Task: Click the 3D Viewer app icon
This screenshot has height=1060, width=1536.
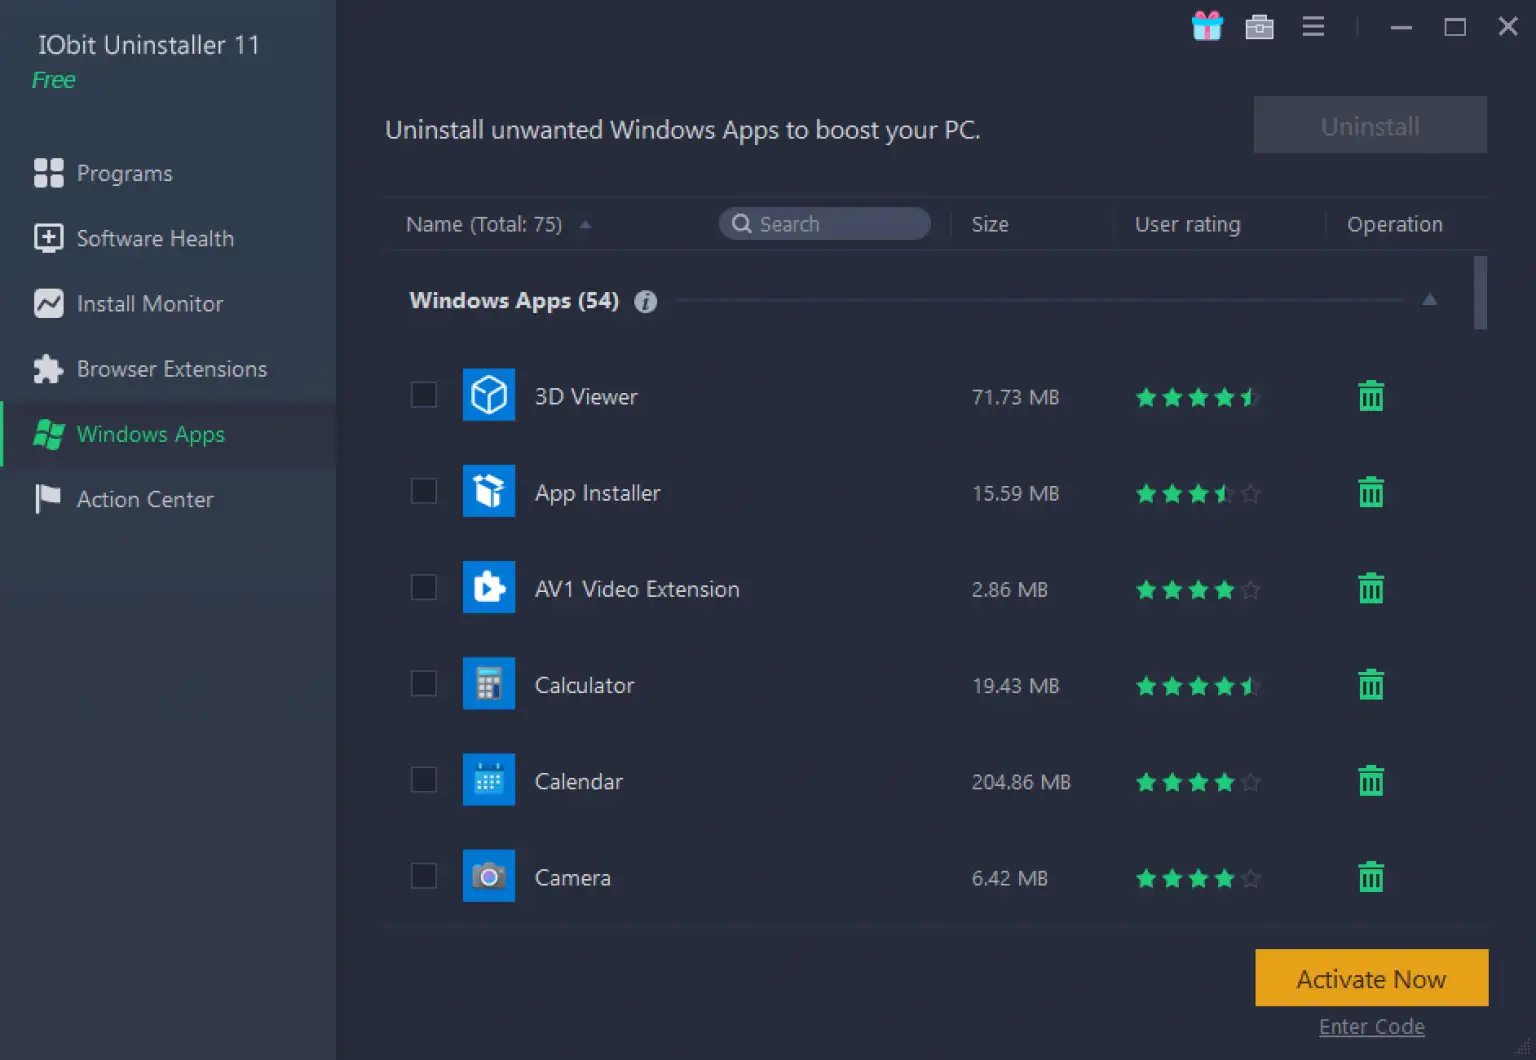Action: tap(489, 395)
